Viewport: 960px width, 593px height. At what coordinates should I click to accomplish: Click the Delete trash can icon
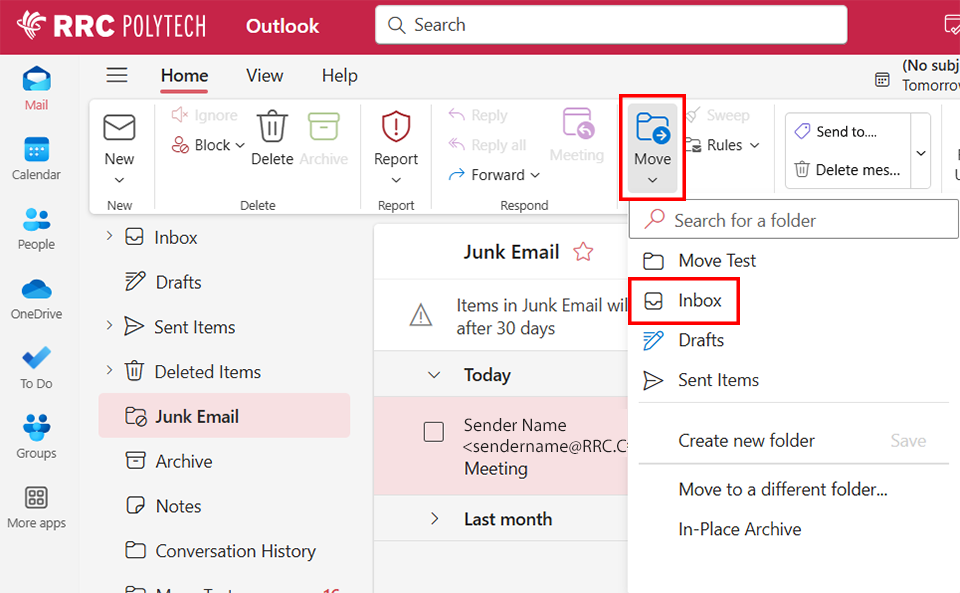coord(272,125)
